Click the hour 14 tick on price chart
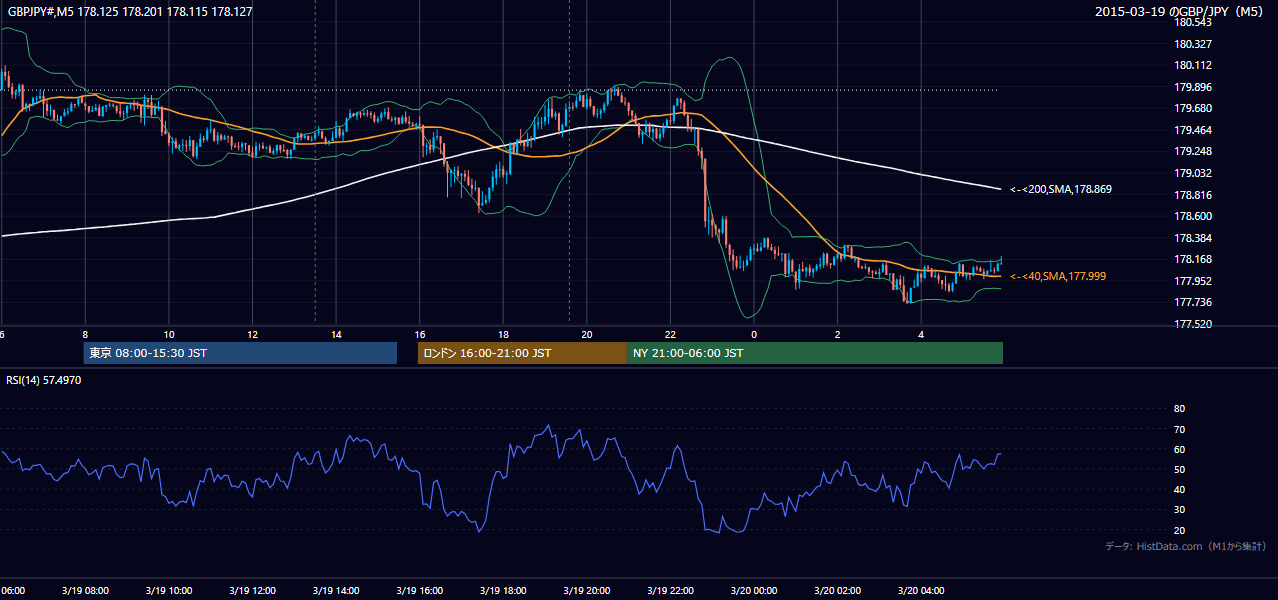 (336, 334)
